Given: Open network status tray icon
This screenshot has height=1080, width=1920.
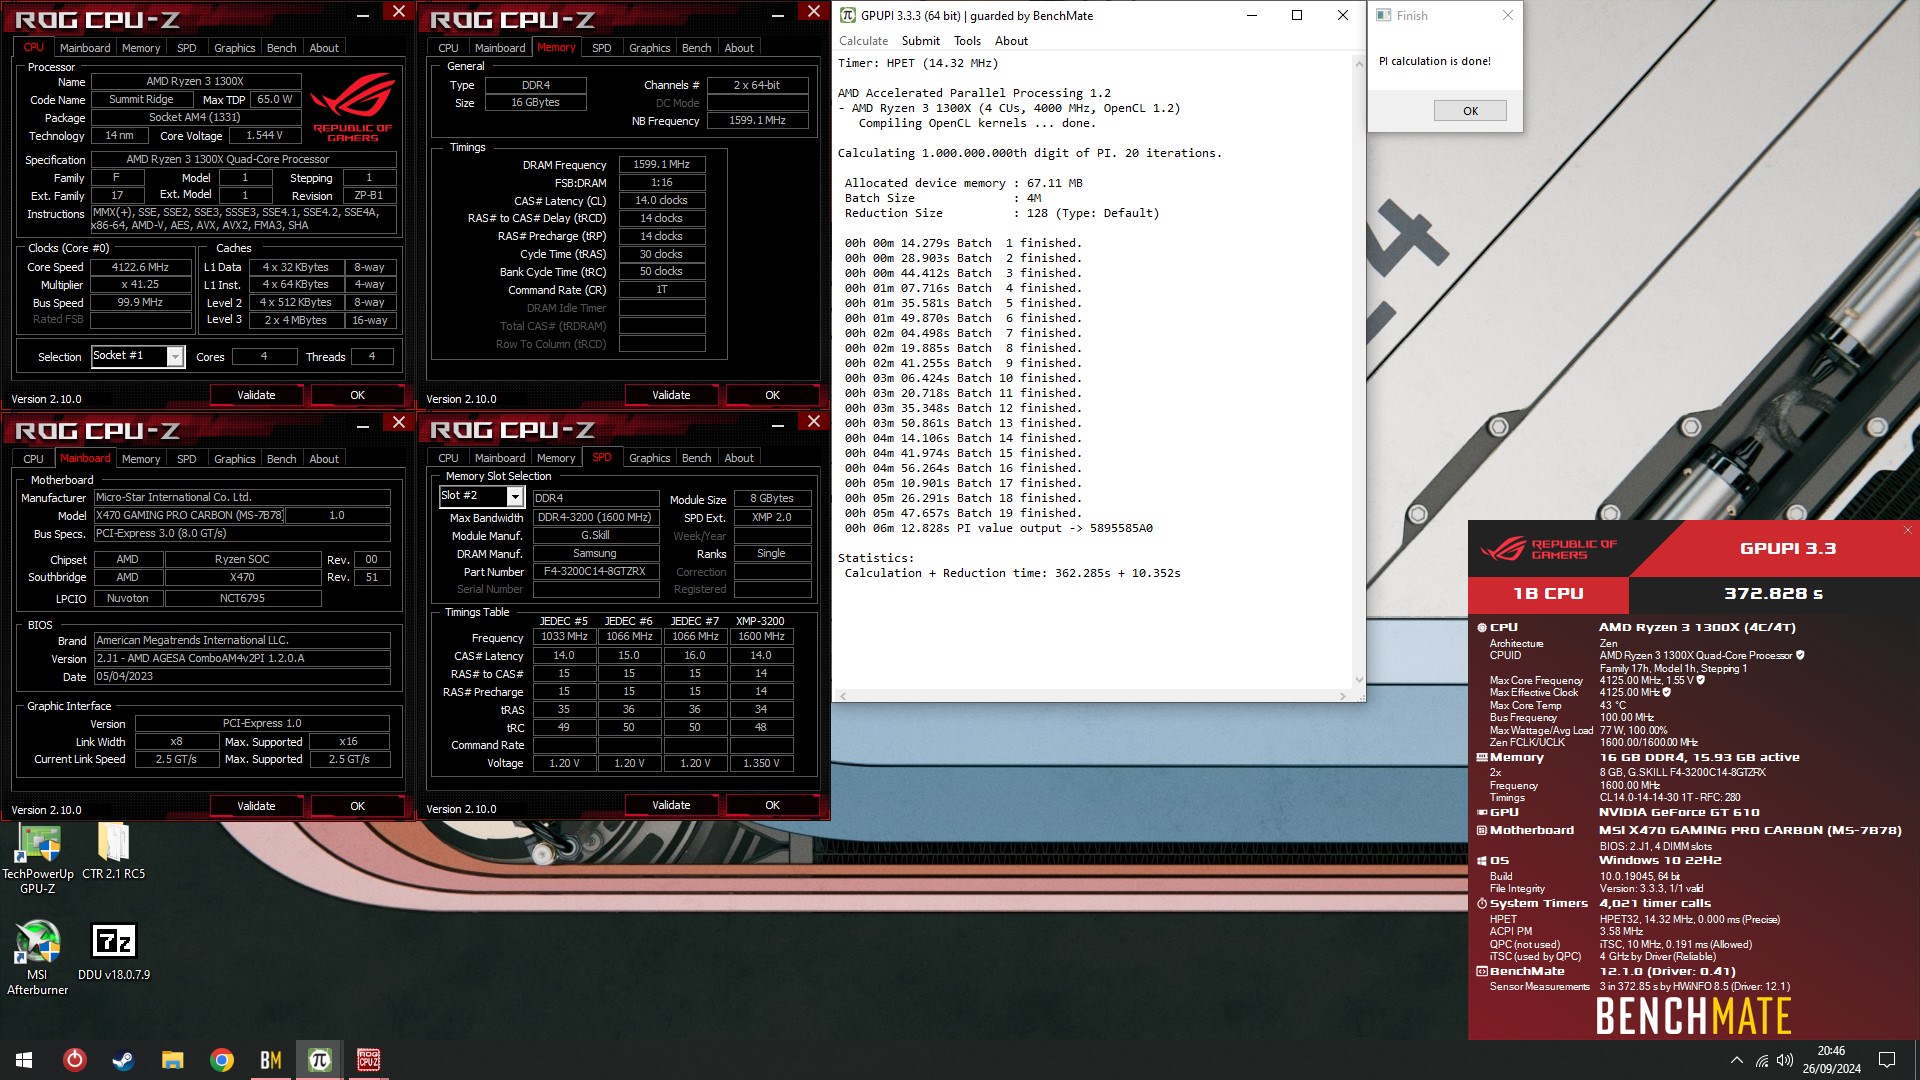Looking at the screenshot, I should 1762,1060.
